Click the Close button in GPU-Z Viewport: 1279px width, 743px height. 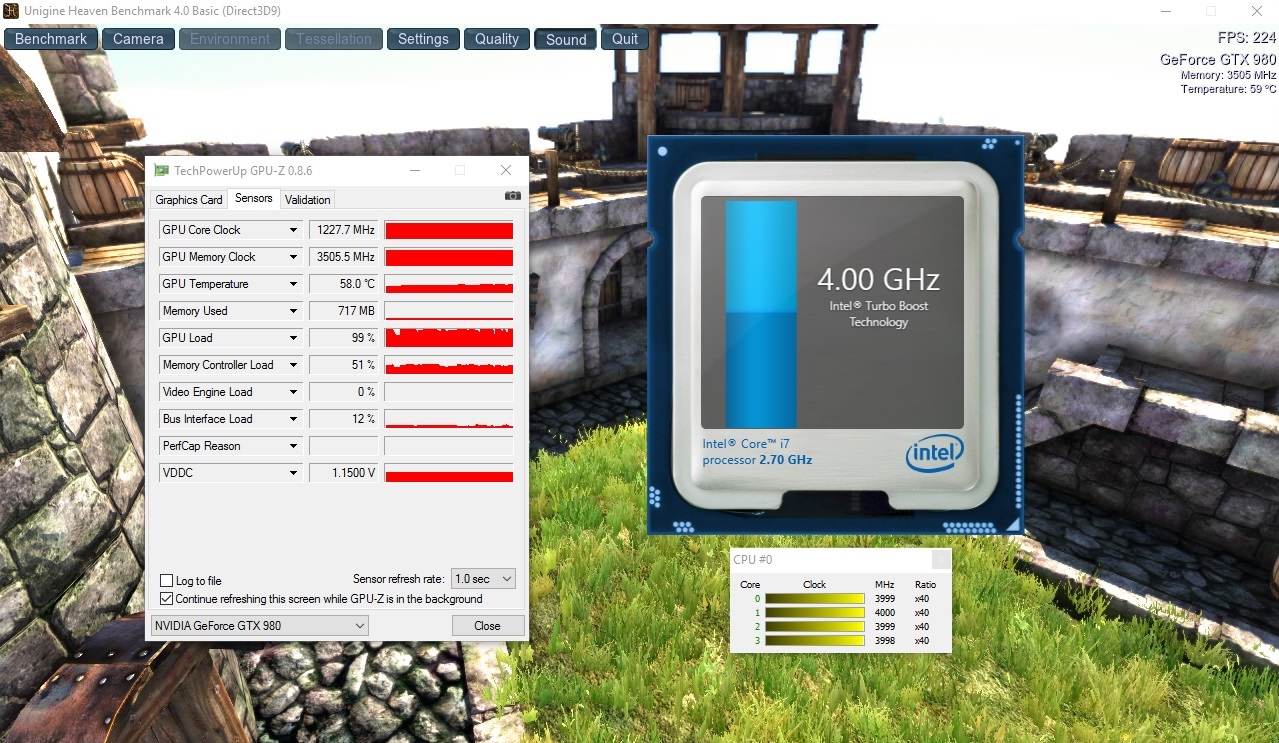488,626
